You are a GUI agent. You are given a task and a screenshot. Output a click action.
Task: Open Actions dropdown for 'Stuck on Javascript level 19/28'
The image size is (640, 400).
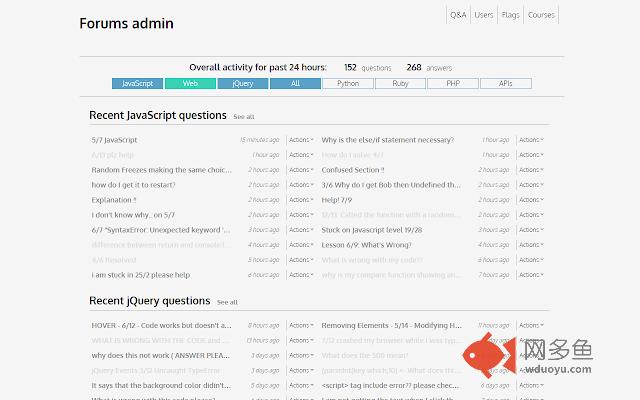pyautogui.click(x=531, y=230)
